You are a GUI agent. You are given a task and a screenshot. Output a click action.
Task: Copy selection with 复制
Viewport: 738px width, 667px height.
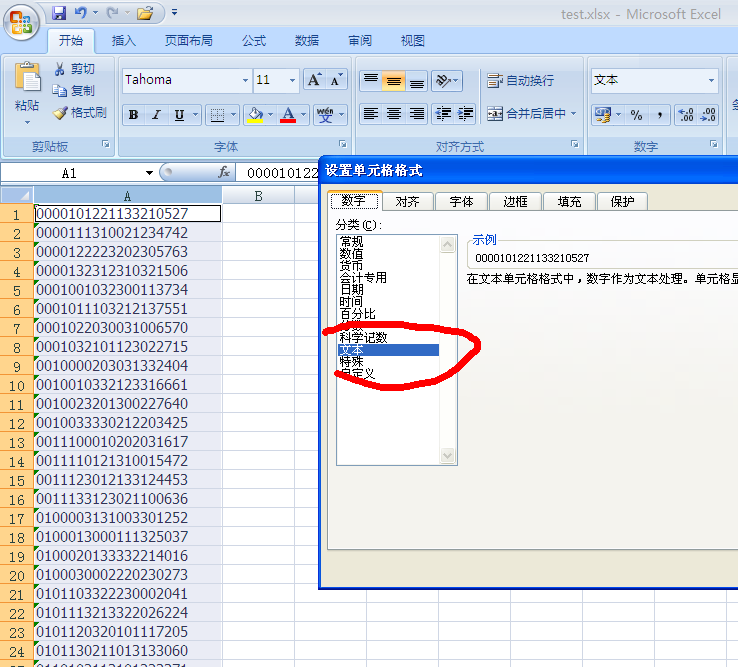coord(74,90)
